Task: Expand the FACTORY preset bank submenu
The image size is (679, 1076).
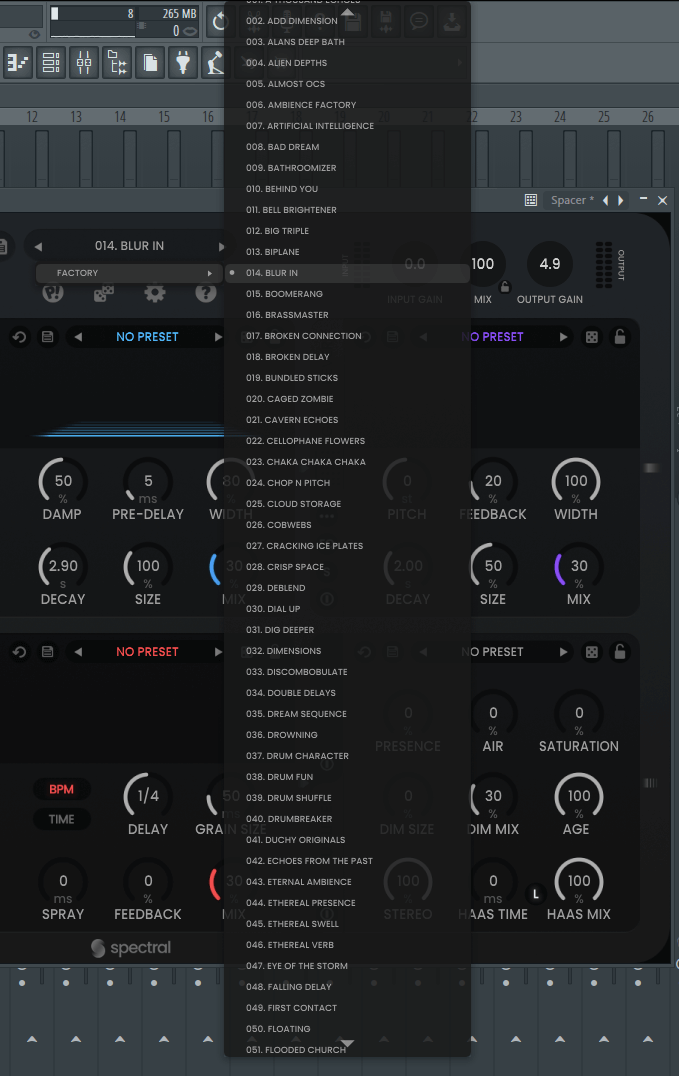Action: point(129,273)
